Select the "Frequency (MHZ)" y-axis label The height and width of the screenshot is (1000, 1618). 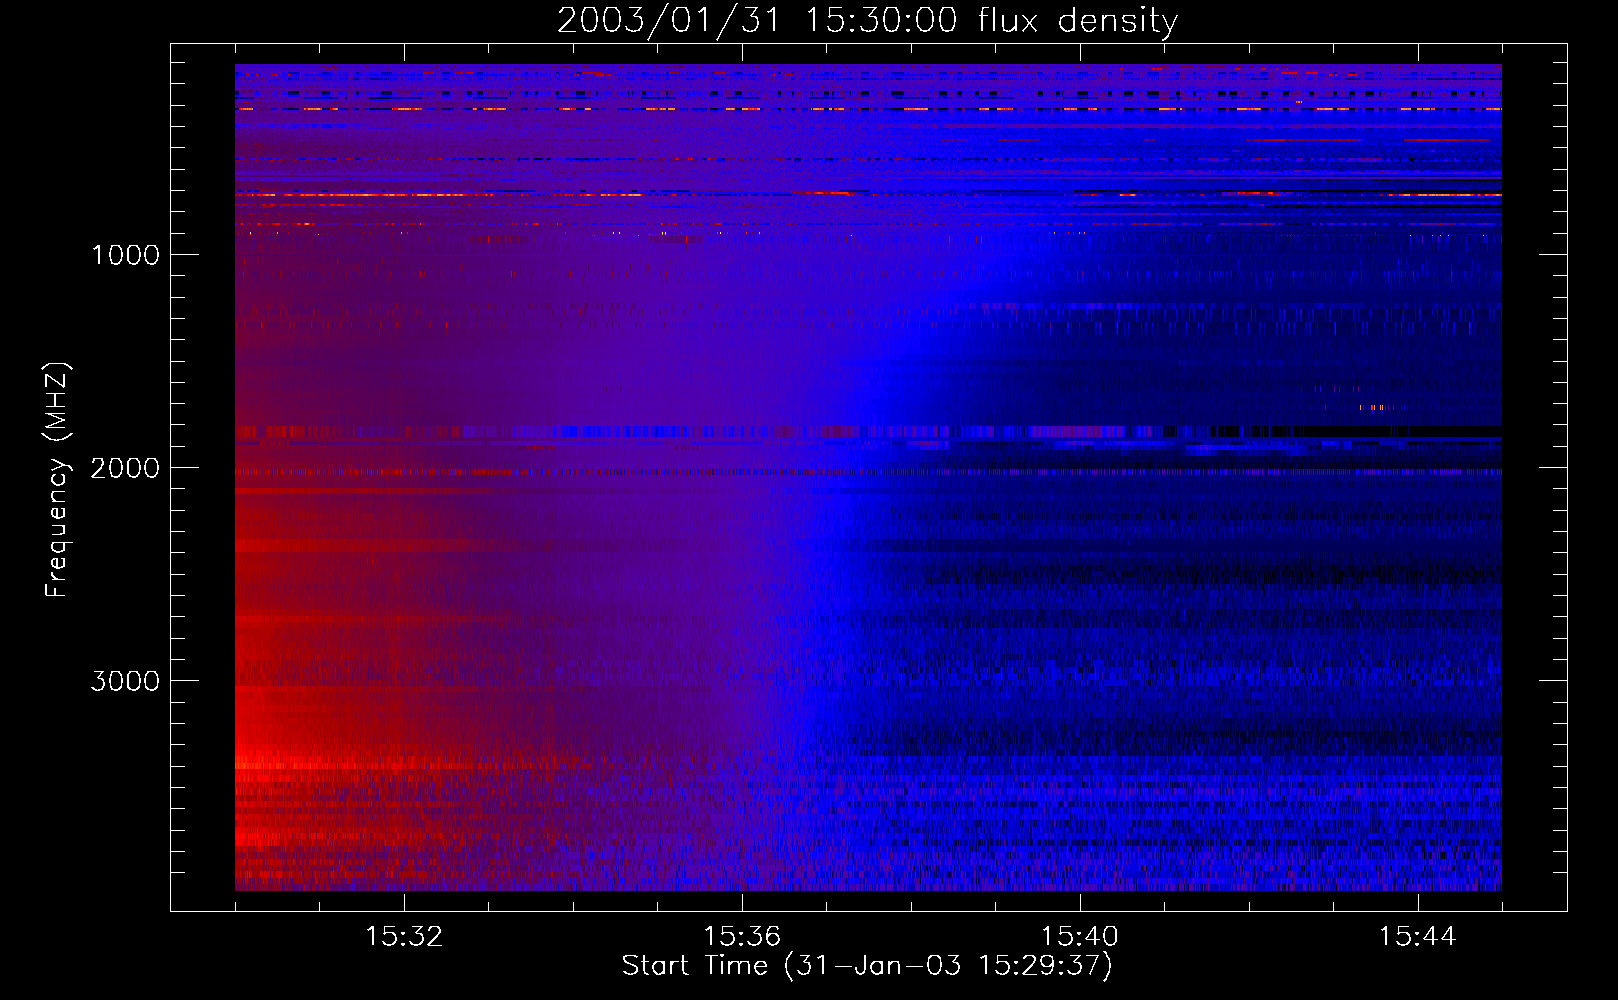coord(56,480)
